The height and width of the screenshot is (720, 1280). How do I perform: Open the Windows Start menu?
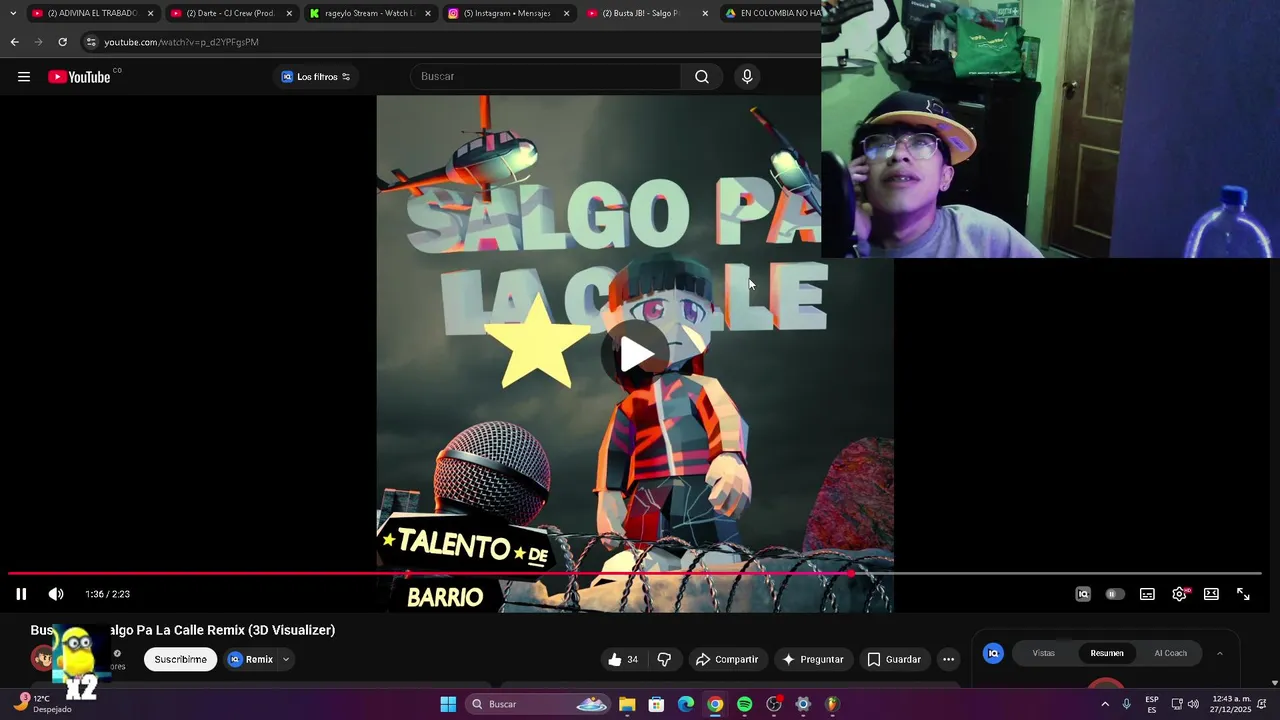(x=448, y=704)
